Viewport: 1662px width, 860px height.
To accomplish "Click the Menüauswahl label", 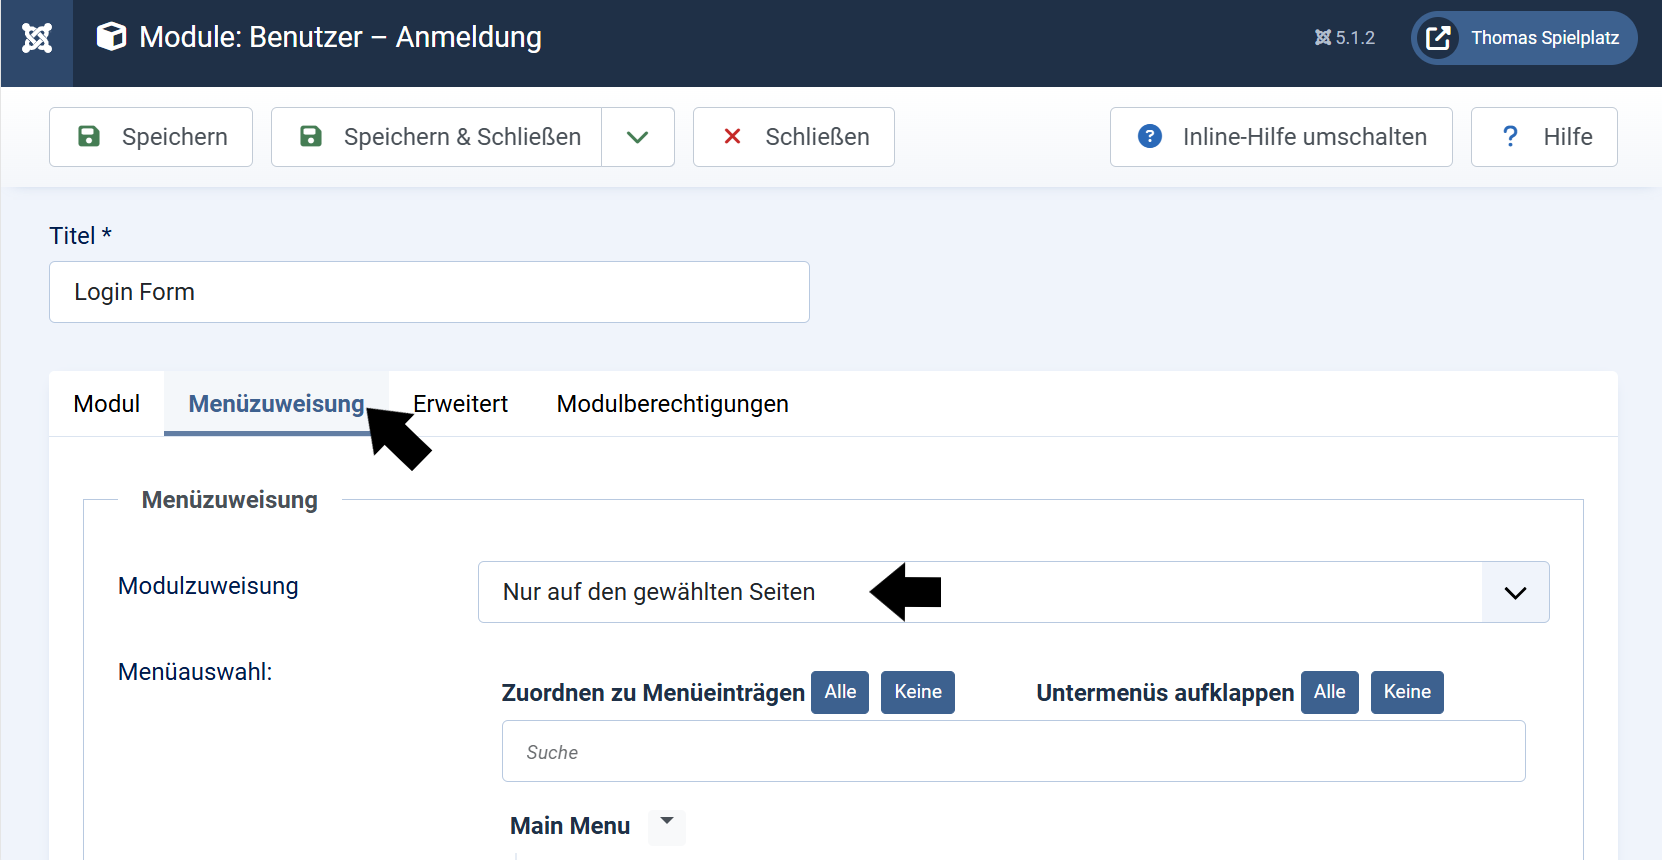I will pos(195,672).
